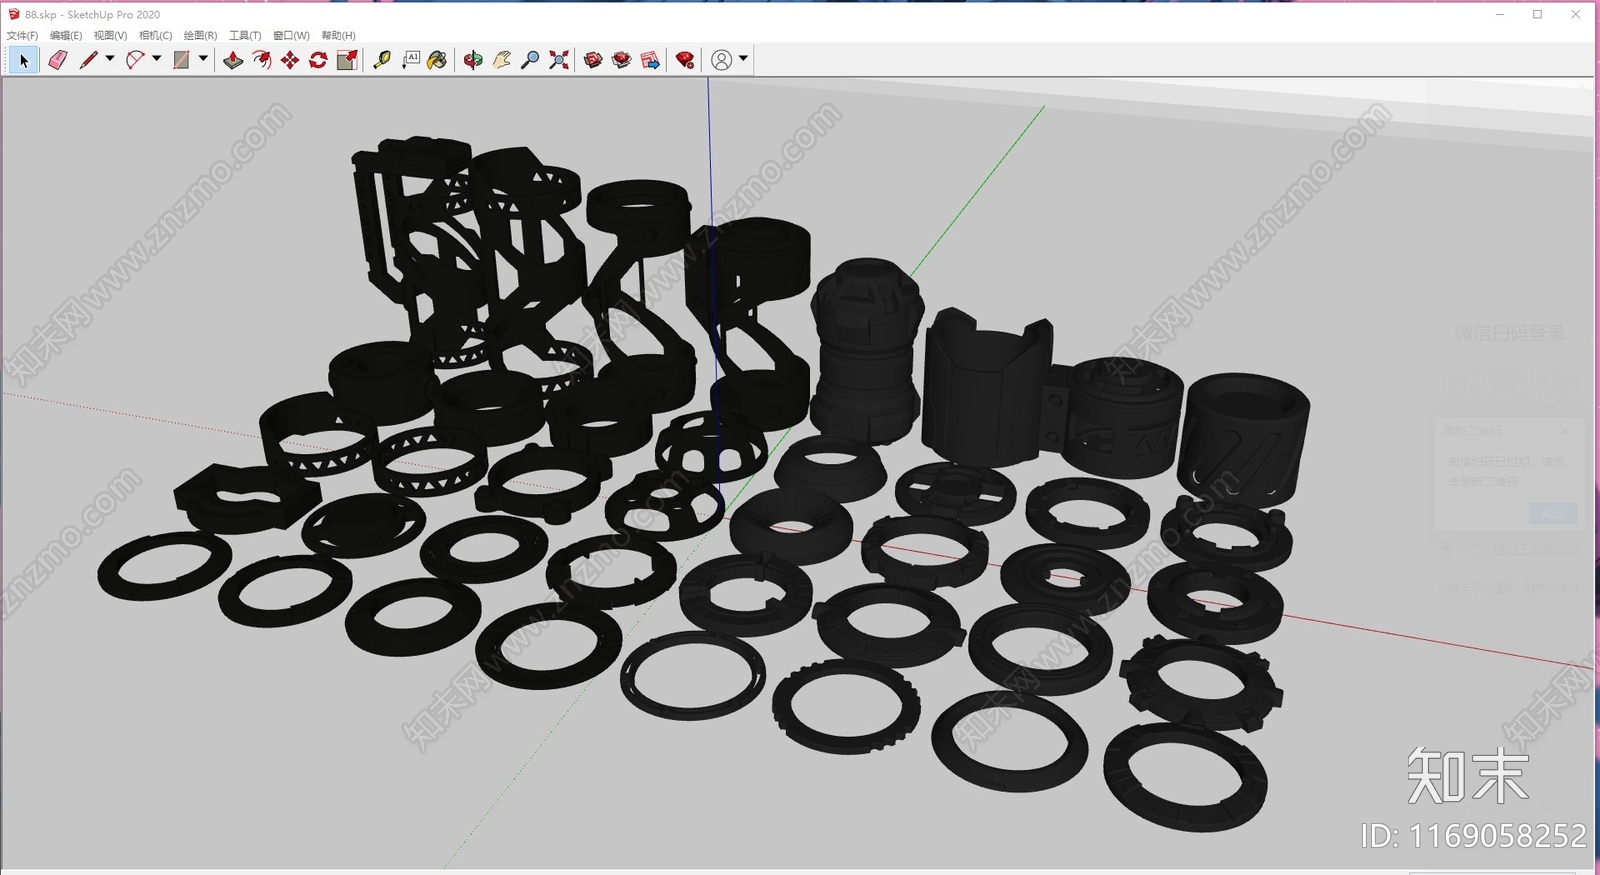
Task: Select the Arc tool
Action: coord(135,60)
